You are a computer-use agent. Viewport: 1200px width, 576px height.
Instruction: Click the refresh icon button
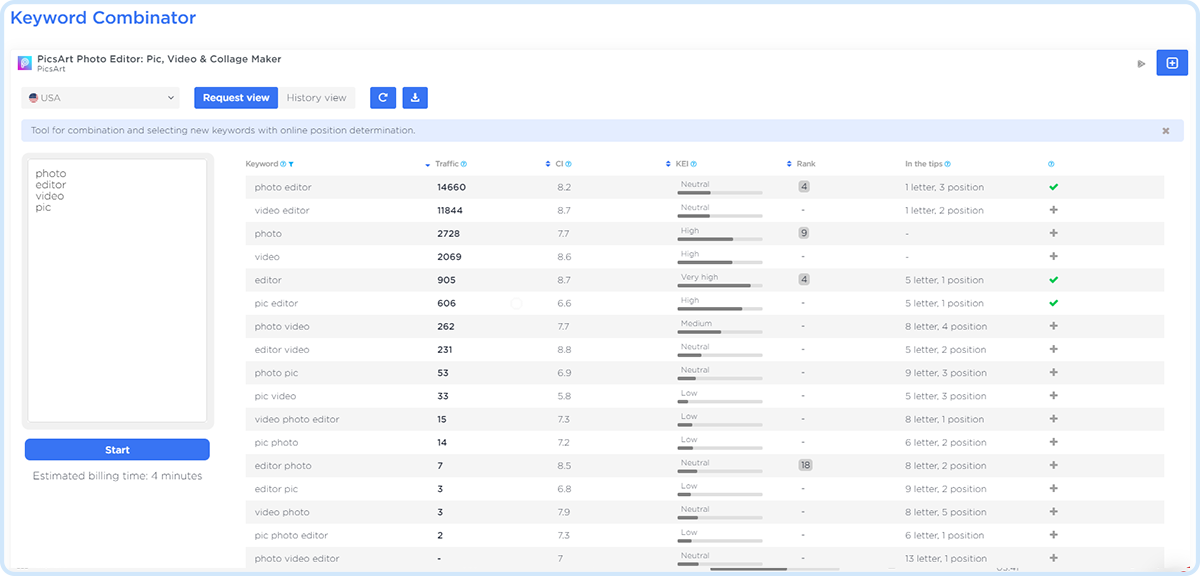pos(382,98)
